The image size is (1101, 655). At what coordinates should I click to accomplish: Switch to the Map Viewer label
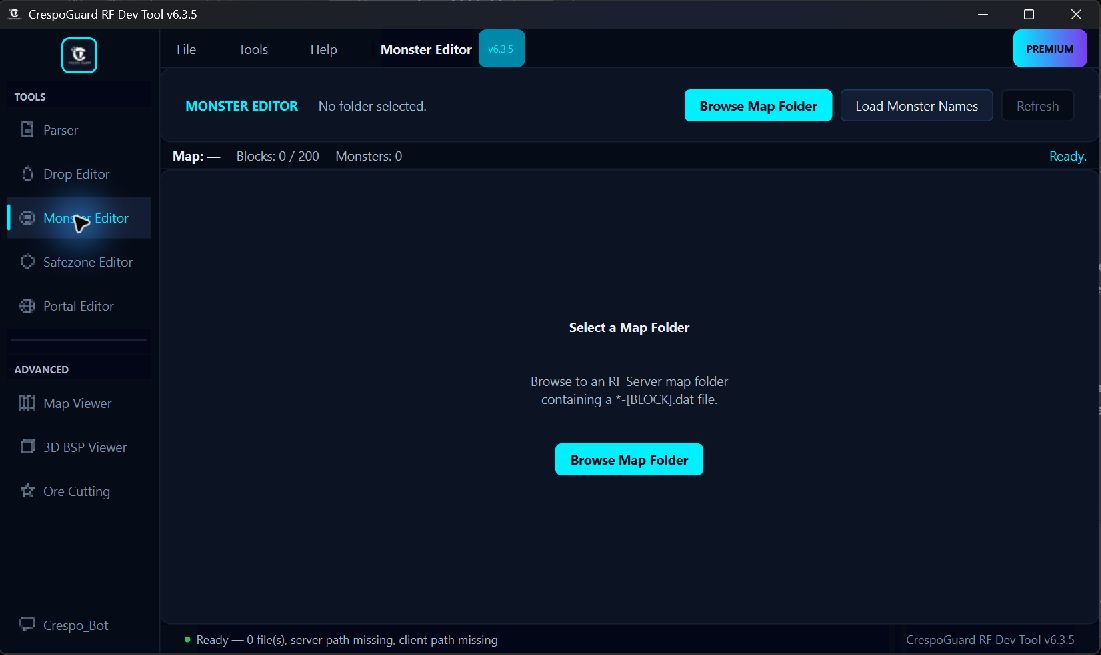point(77,403)
